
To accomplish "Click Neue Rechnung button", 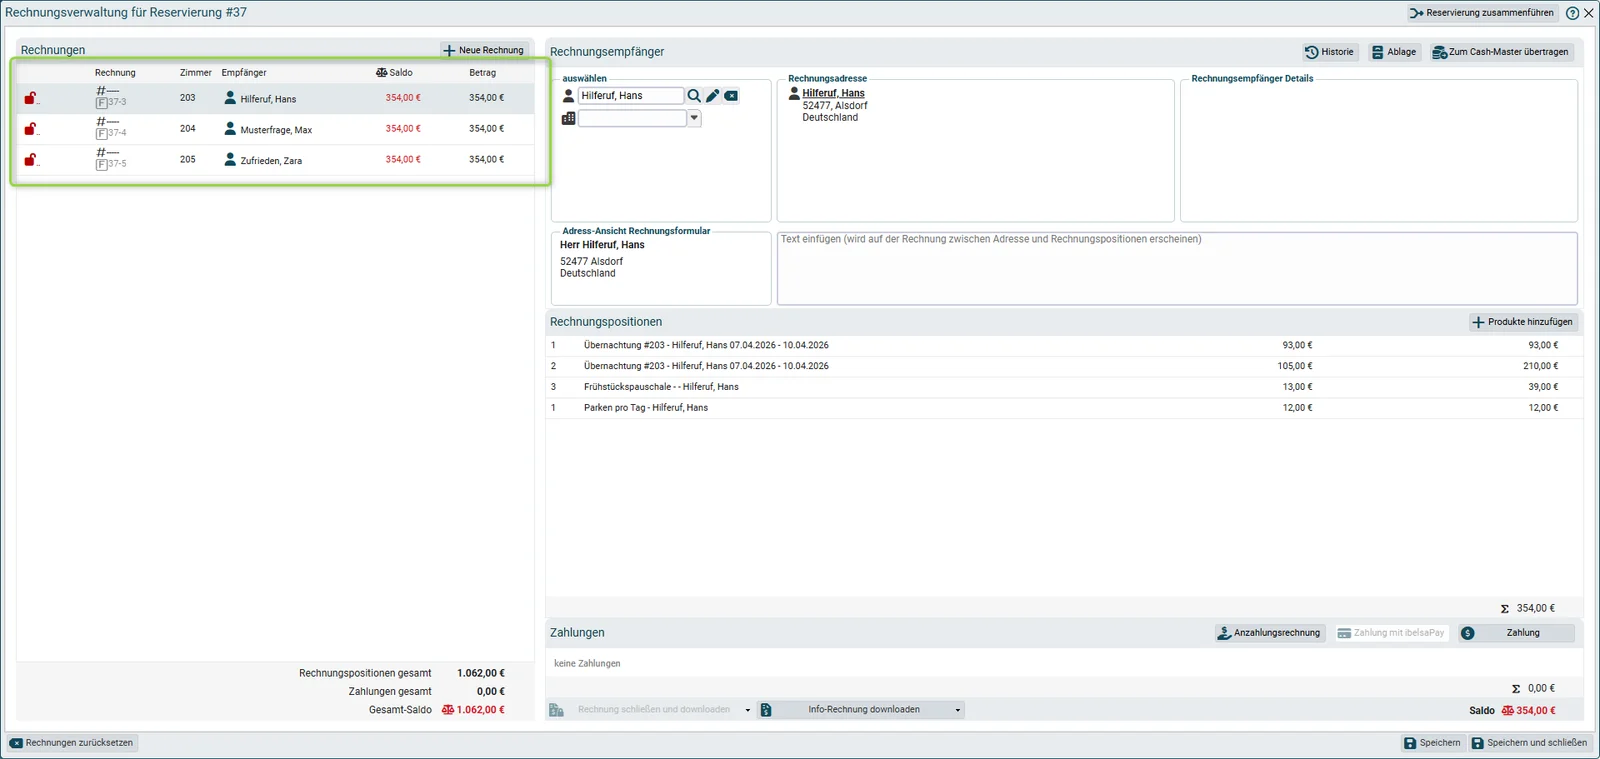I will coord(484,50).
